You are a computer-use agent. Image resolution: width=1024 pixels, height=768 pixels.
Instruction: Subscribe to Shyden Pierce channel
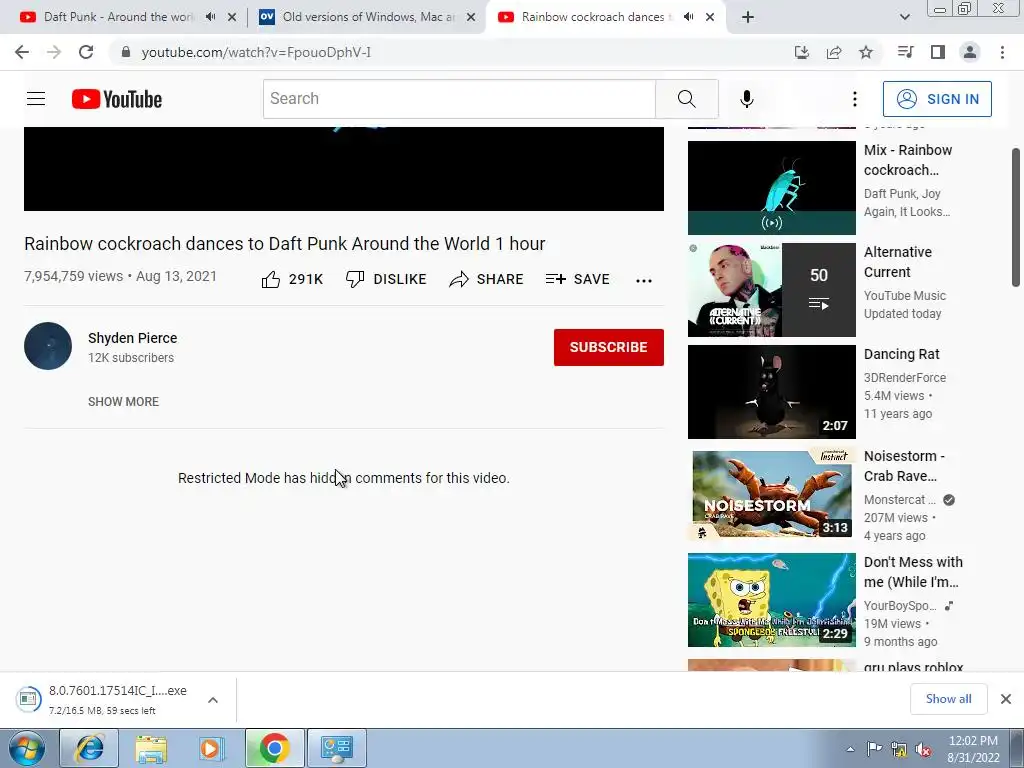click(x=609, y=347)
